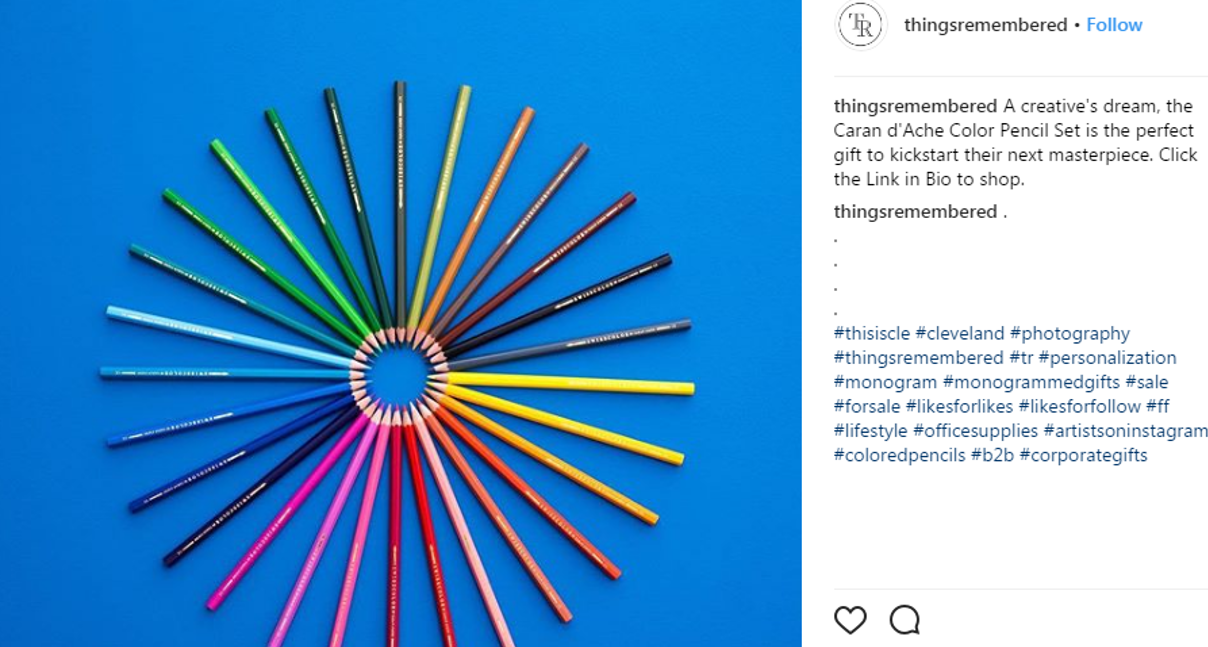Click the #b2b hashtag

pos(992,455)
